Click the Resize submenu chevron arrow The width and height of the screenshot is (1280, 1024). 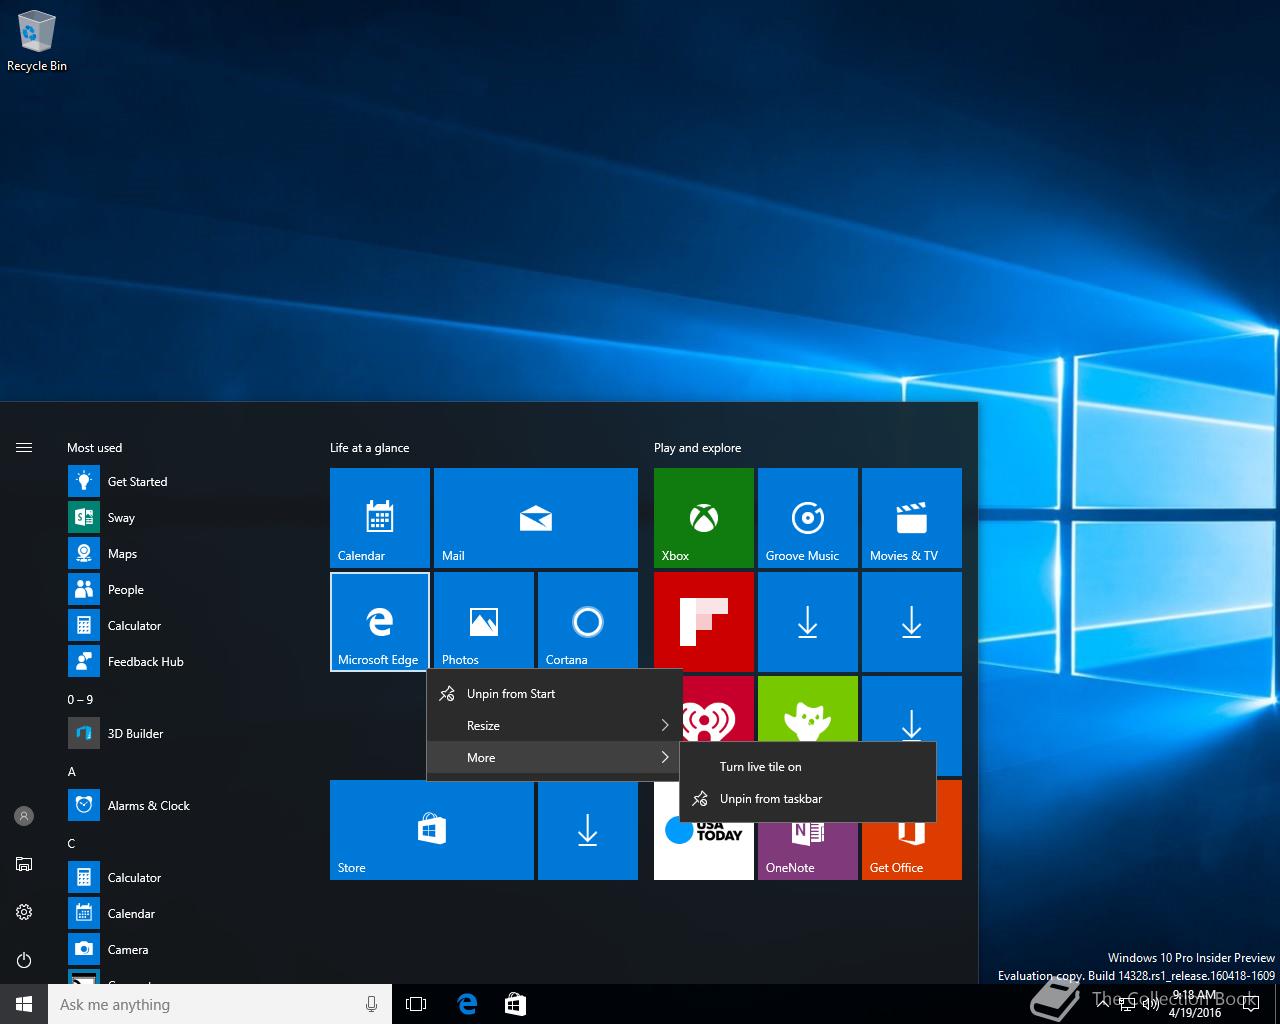click(x=665, y=725)
